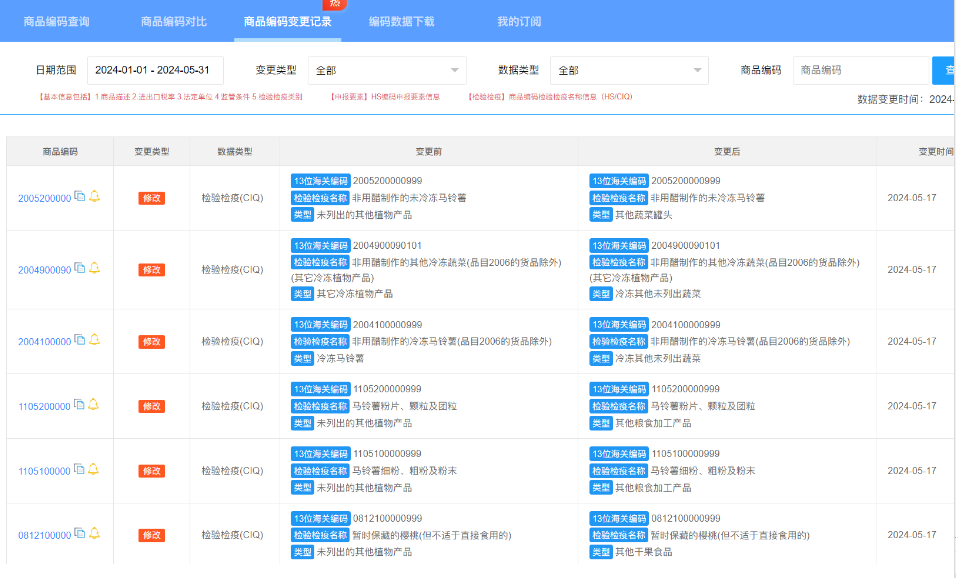This screenshot has height=578, width=956.
Task: Click 修改 tag in 0812100000 row
Action: (x=152, y=535)
